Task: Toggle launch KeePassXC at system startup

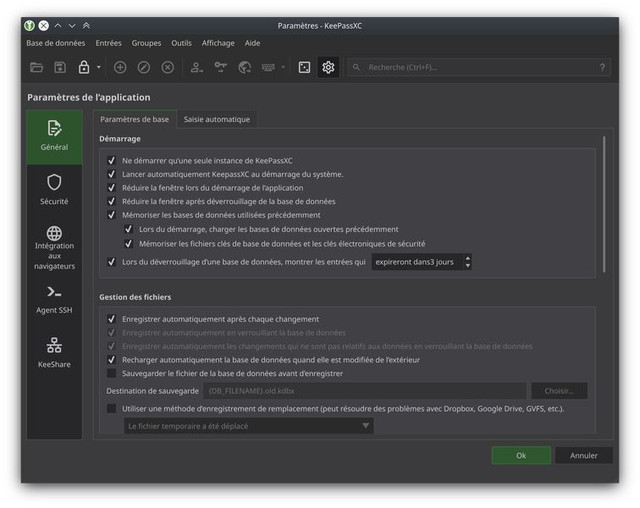Action: (x=111, y=174)
